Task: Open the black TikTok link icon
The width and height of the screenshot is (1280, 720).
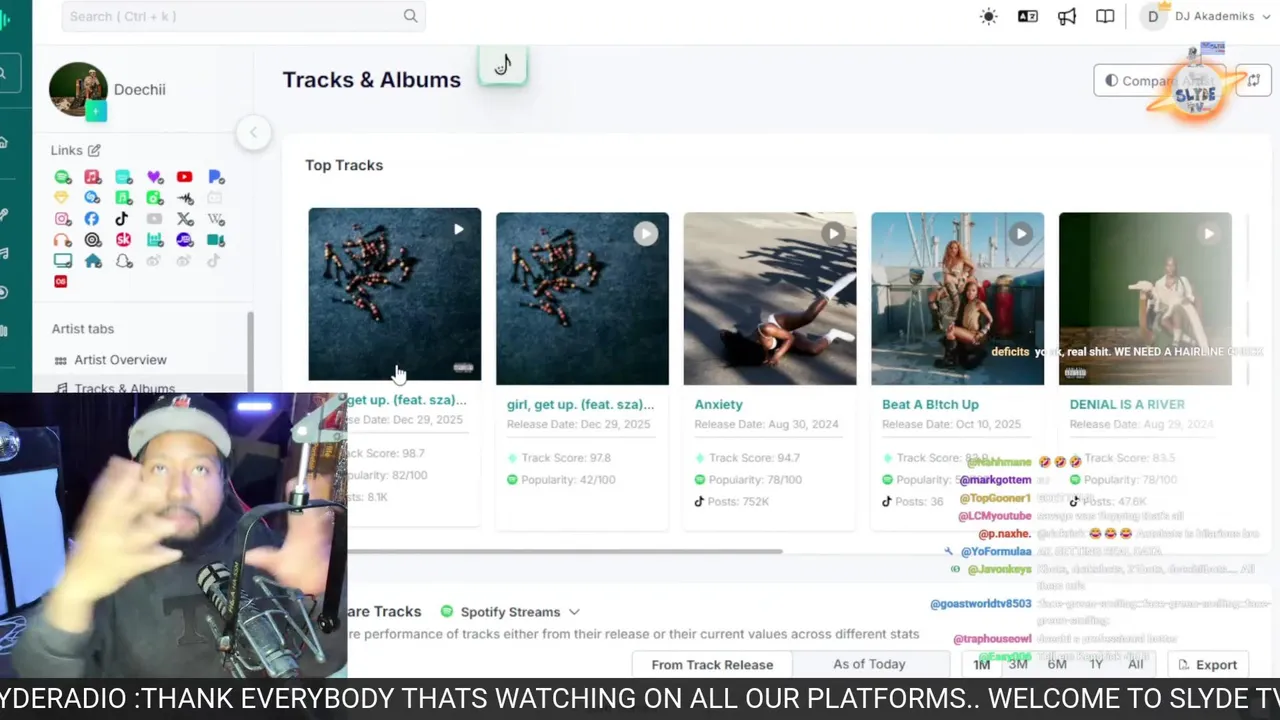Action: click(x=121, y=219)
